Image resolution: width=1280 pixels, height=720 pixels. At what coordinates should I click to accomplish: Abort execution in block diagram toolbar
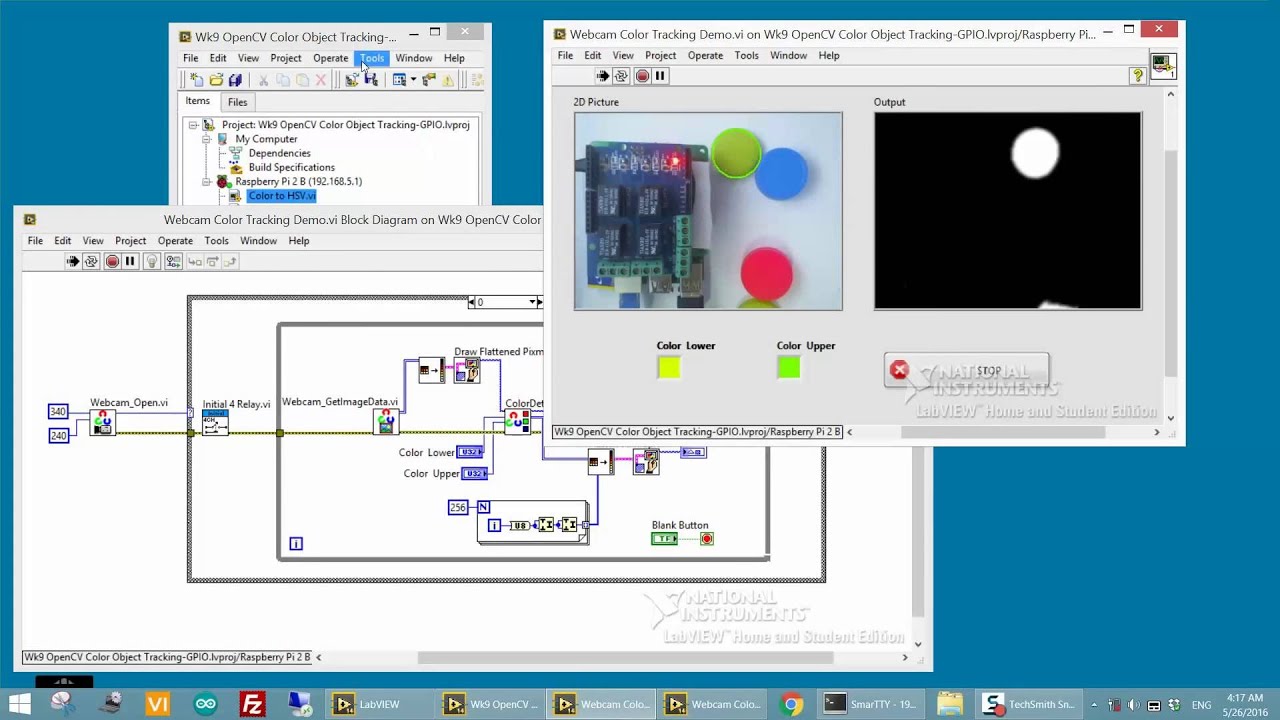(112, 261)
